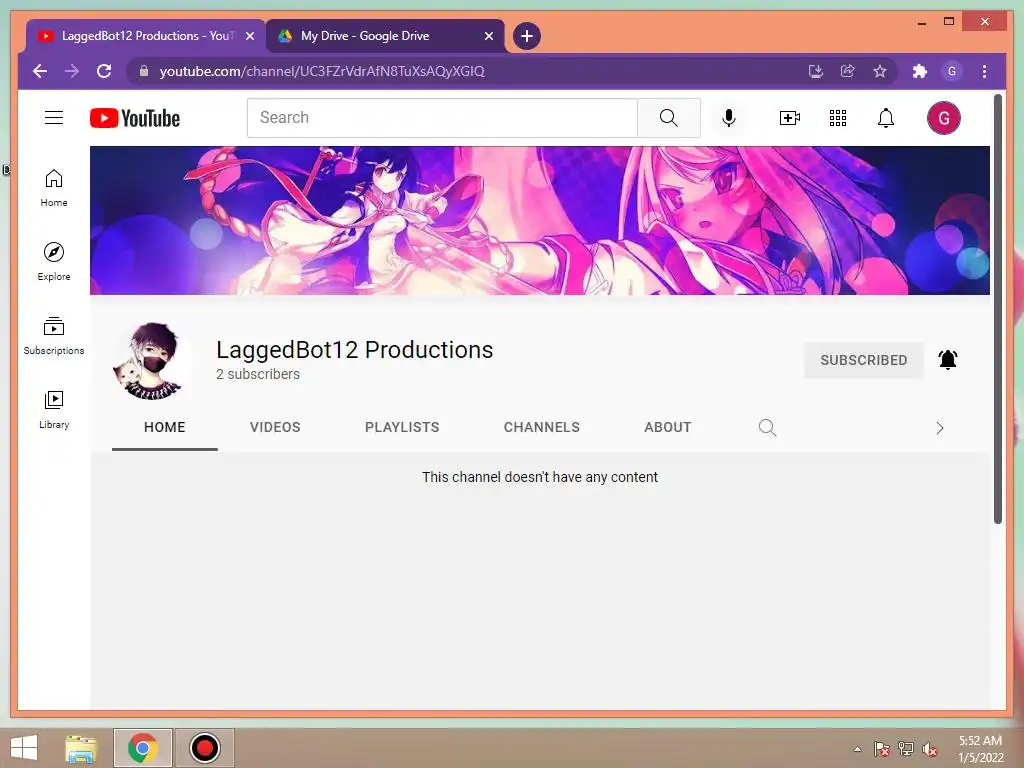The height and width of the screenshot is (768, 1024).
Task: Open the ABOUT channel tab
Action: 667,427
